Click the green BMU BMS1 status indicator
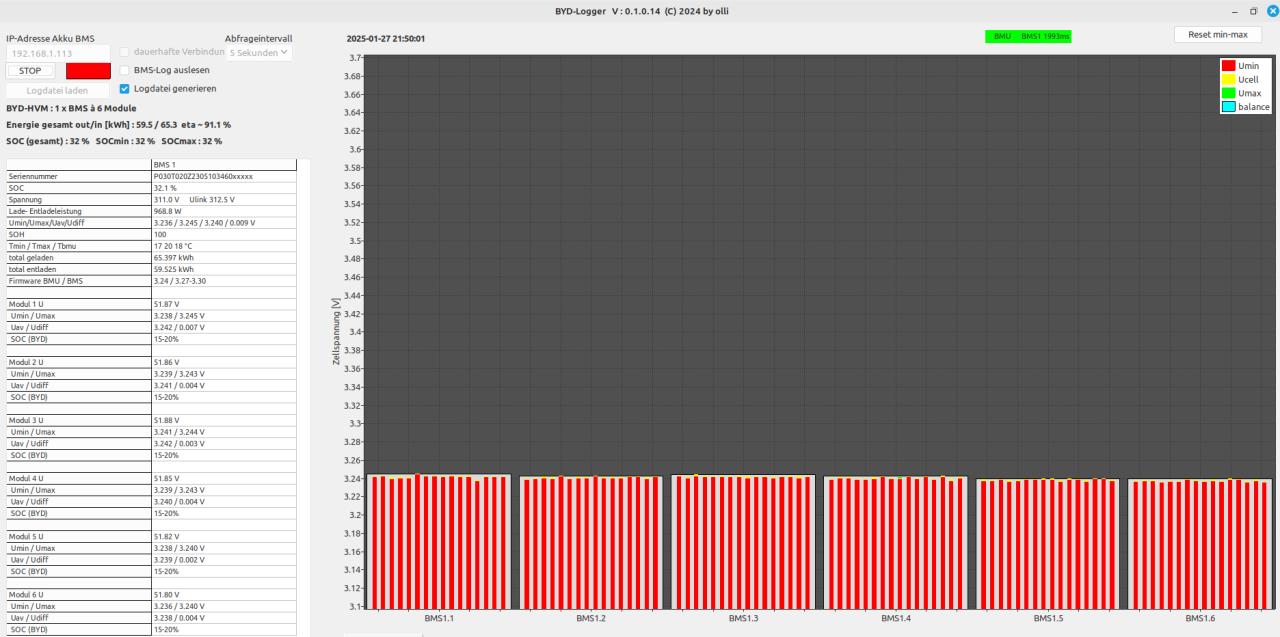 tap(1028, 36)
